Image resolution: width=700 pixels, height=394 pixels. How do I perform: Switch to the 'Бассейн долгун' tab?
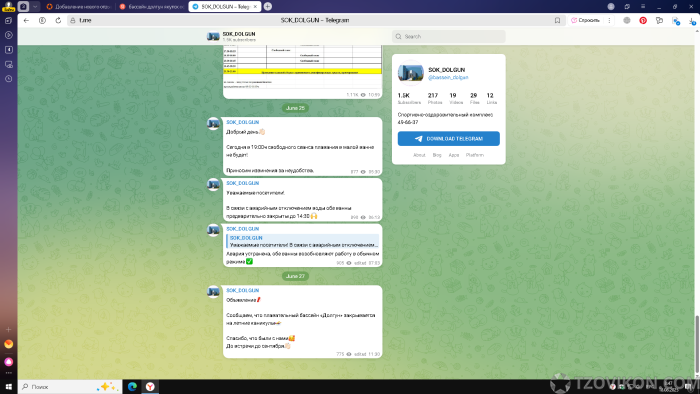tap(151, 7)
